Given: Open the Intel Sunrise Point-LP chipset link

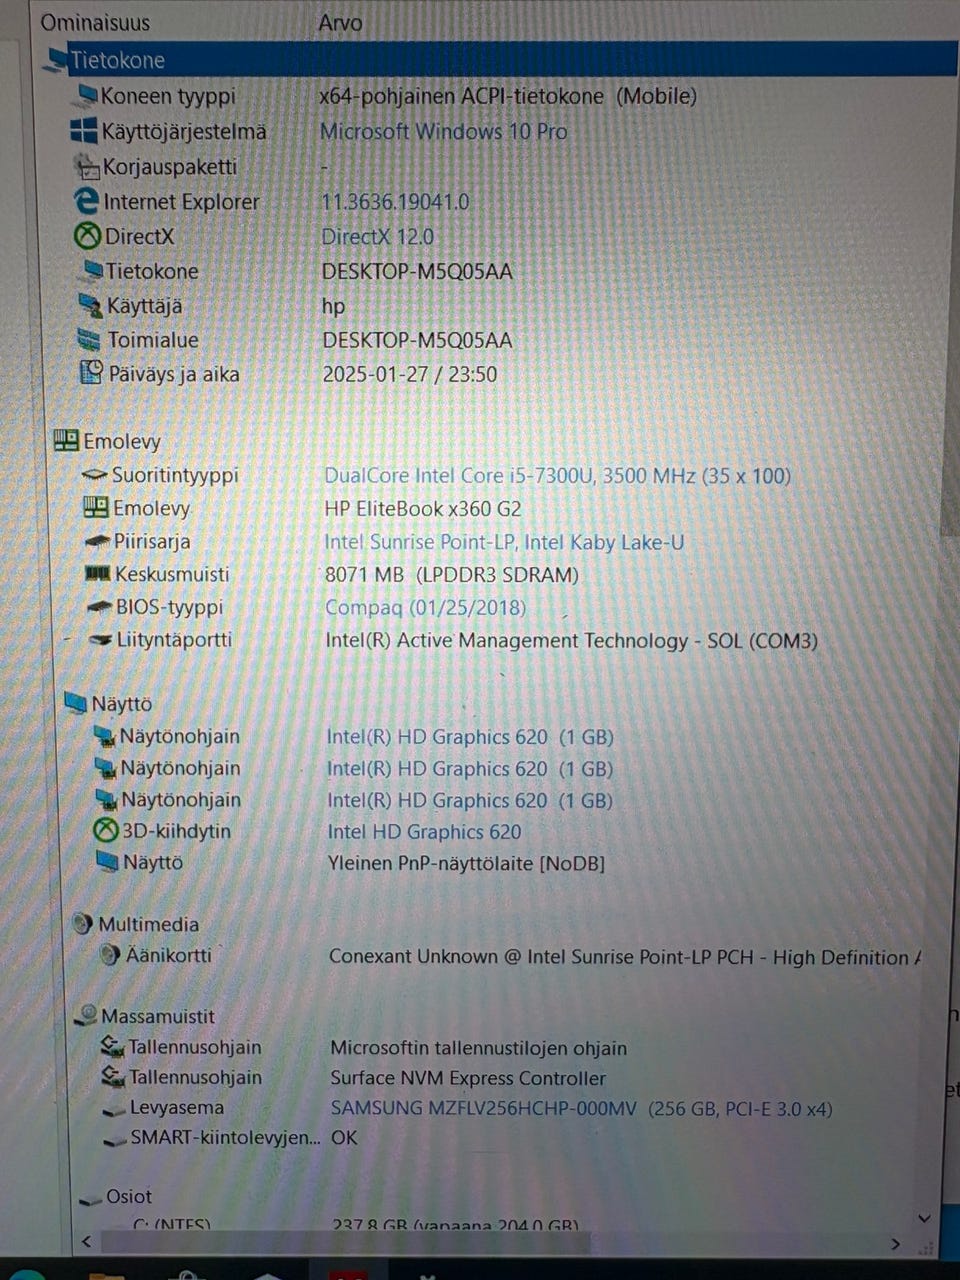Looking at the screenshot, I should 504,541.
